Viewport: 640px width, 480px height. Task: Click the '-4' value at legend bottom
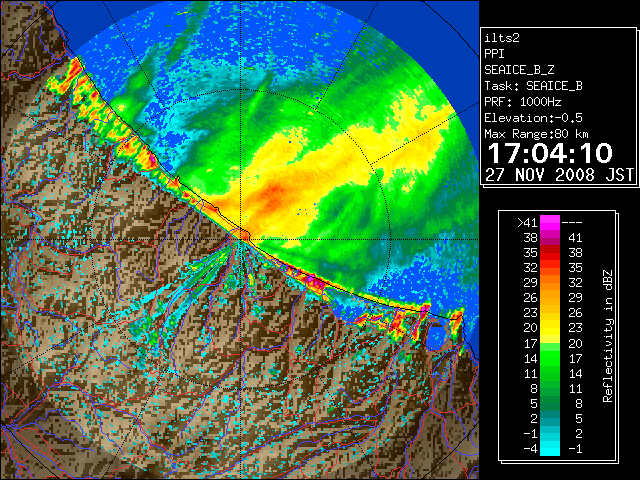point(530,448)
